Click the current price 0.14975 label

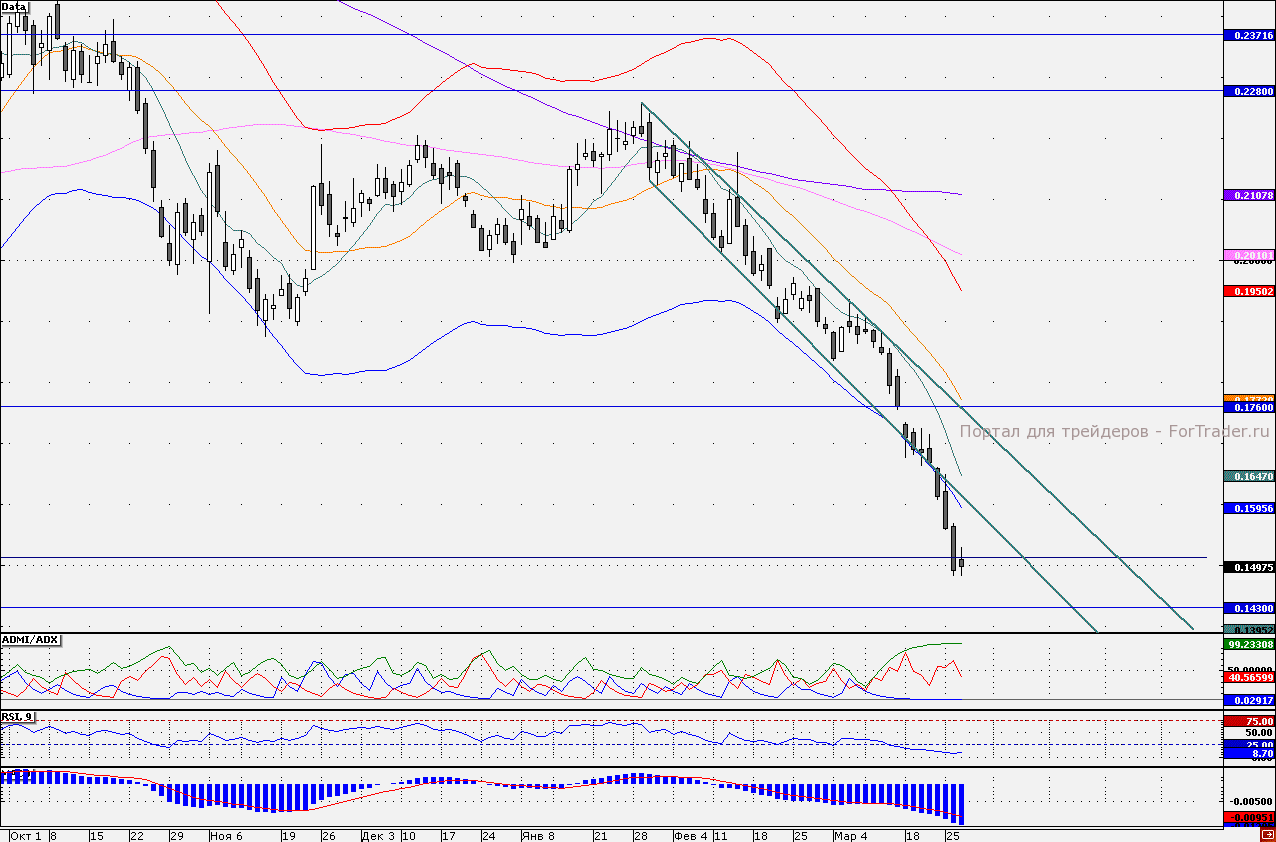point(1249,567)
